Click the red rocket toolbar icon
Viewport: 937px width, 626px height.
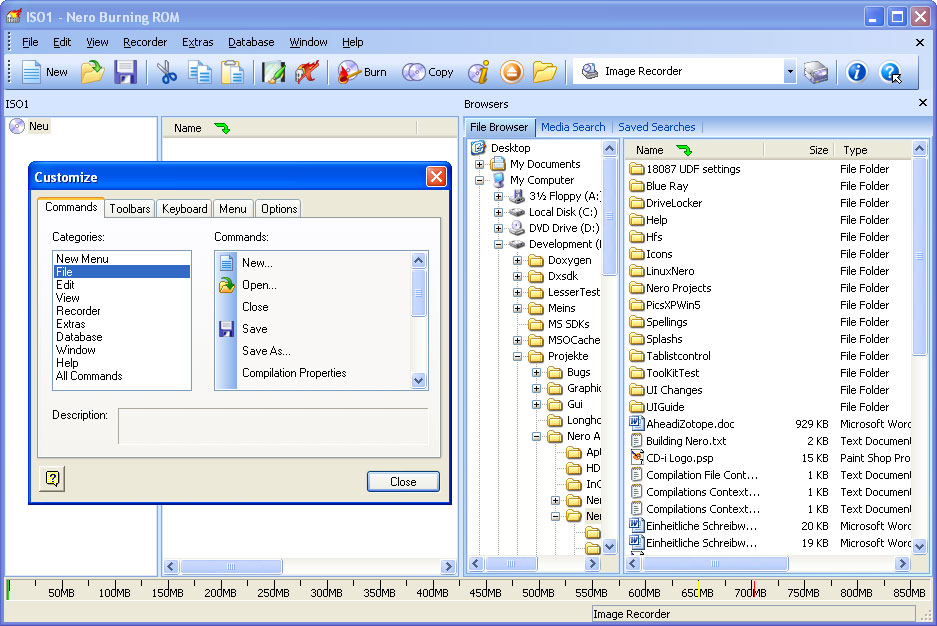coord(307,72)
